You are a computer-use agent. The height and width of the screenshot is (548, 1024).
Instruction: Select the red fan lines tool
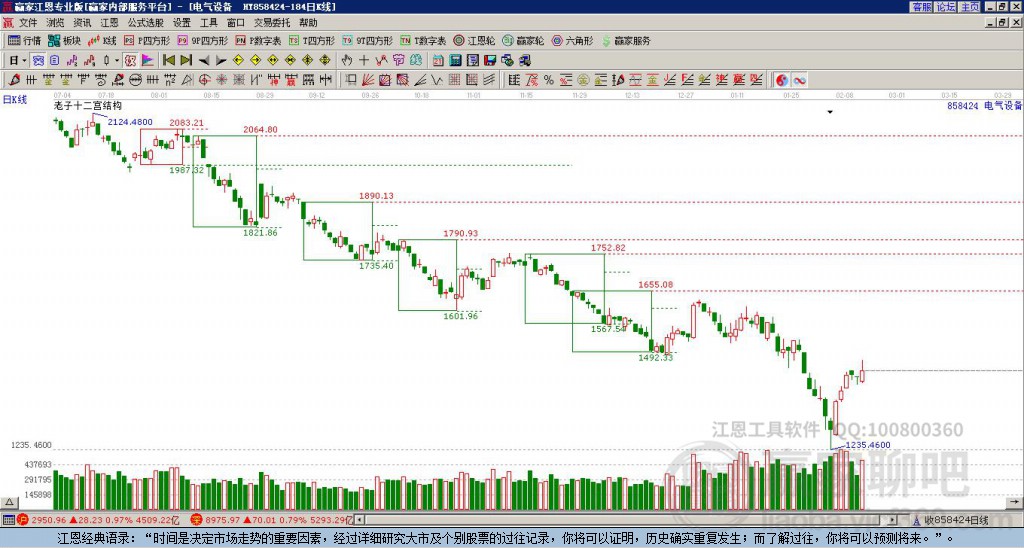368,80
